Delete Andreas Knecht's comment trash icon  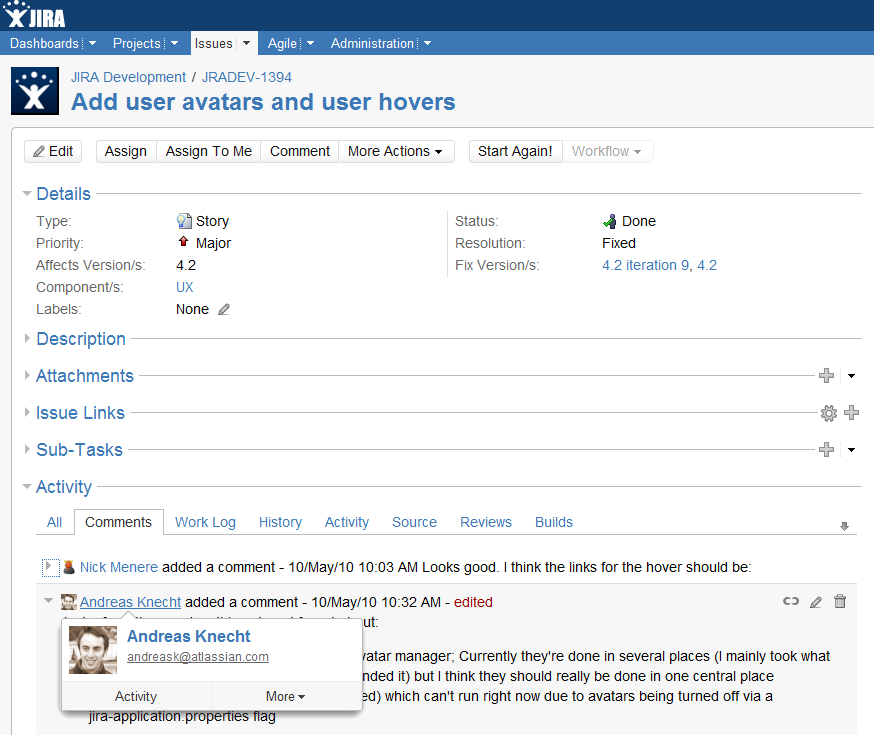(840, 601)
